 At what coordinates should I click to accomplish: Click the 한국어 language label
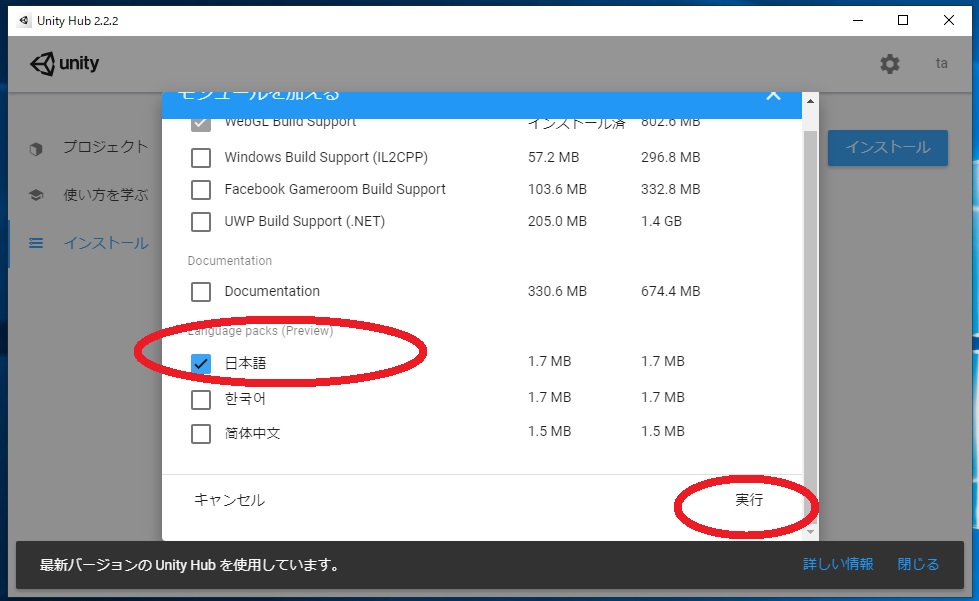click(x=245, y=399)
